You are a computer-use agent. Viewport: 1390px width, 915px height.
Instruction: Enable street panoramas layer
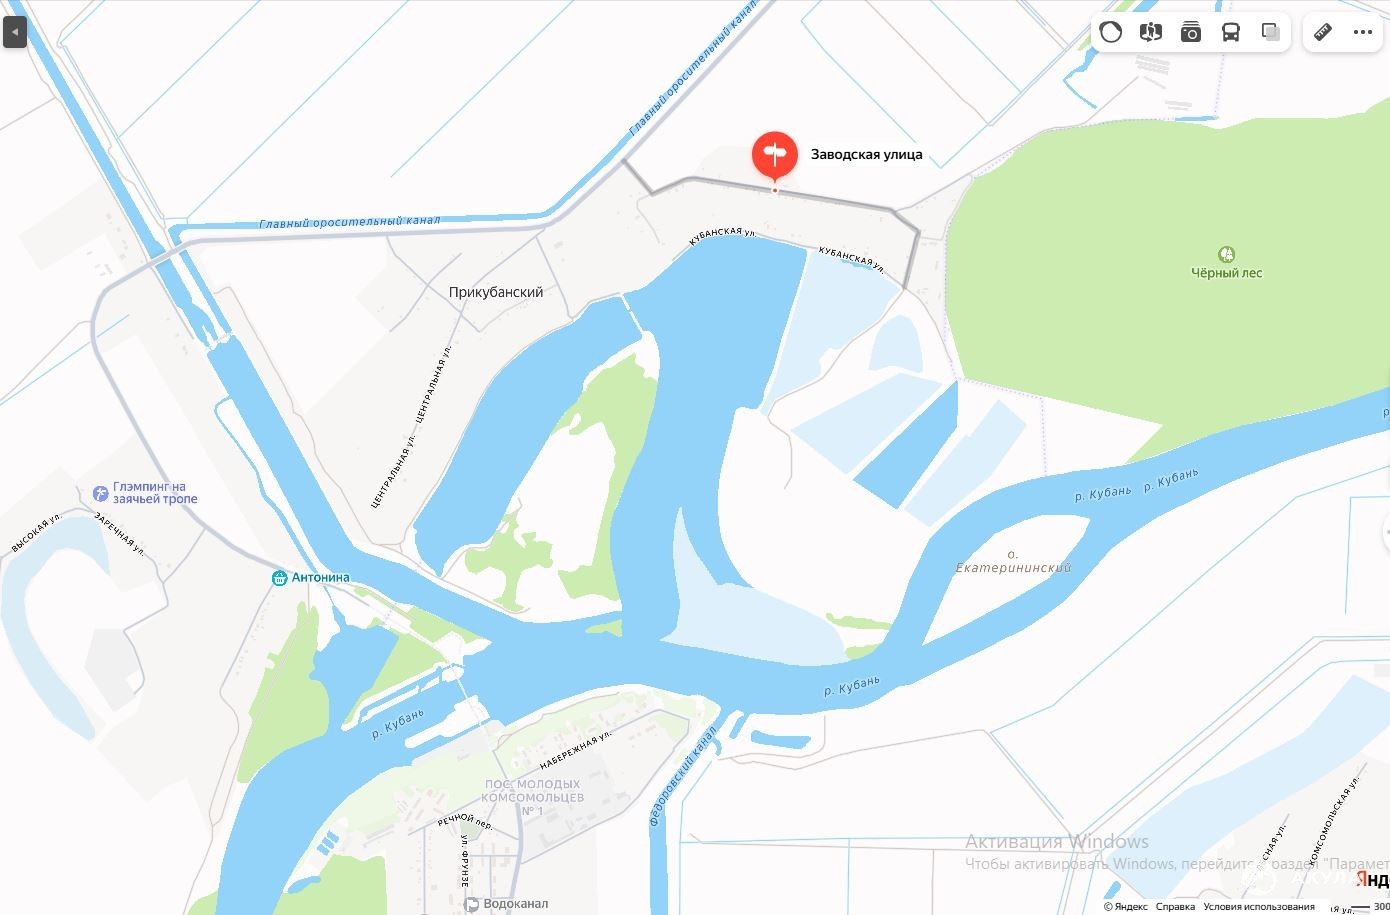coord(1151,32)
